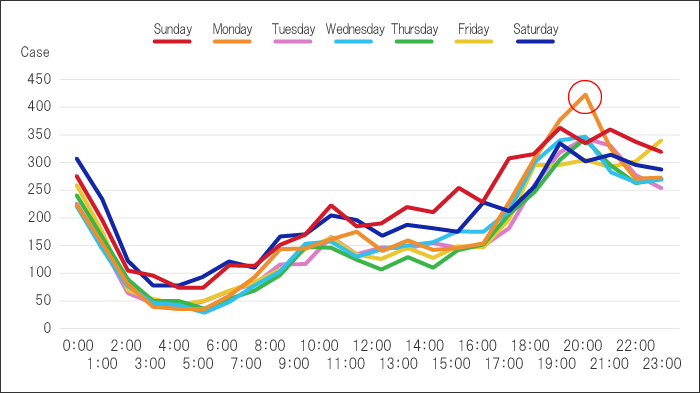Click the Friday legend label

(474, 29)
